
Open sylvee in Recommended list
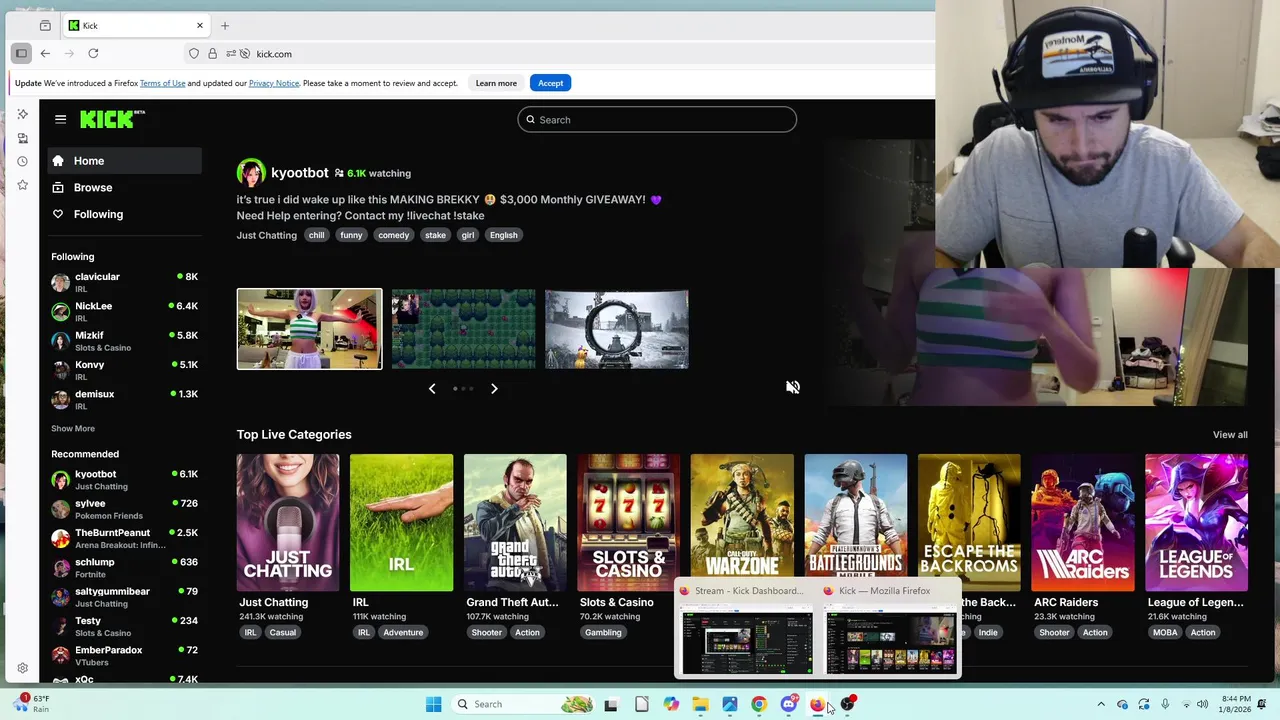(124, 509)
